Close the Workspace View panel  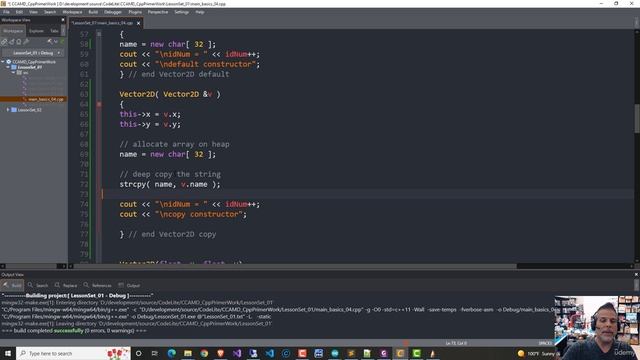63,20
